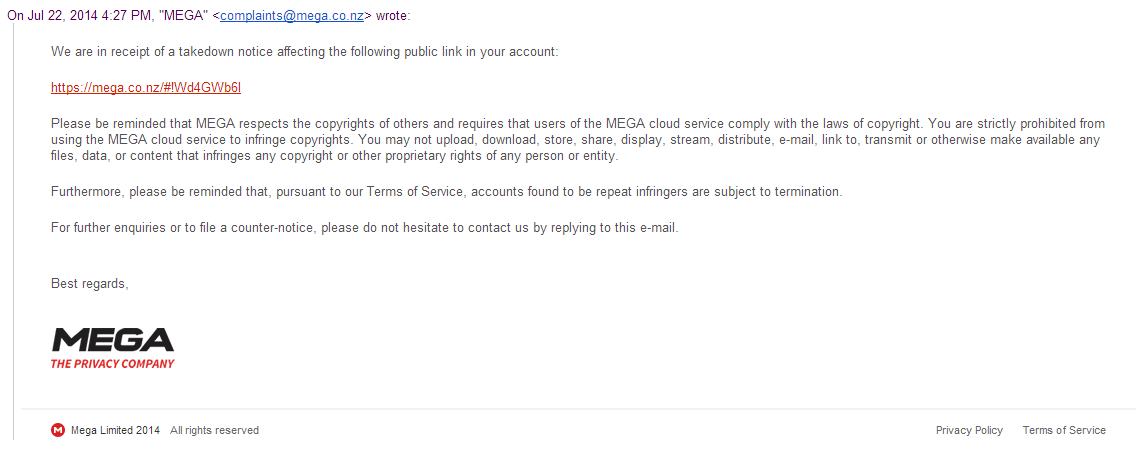Click the red Mega circle icon in footer
The height and width of the screenshot is (465, 1144).
[58, 430]
